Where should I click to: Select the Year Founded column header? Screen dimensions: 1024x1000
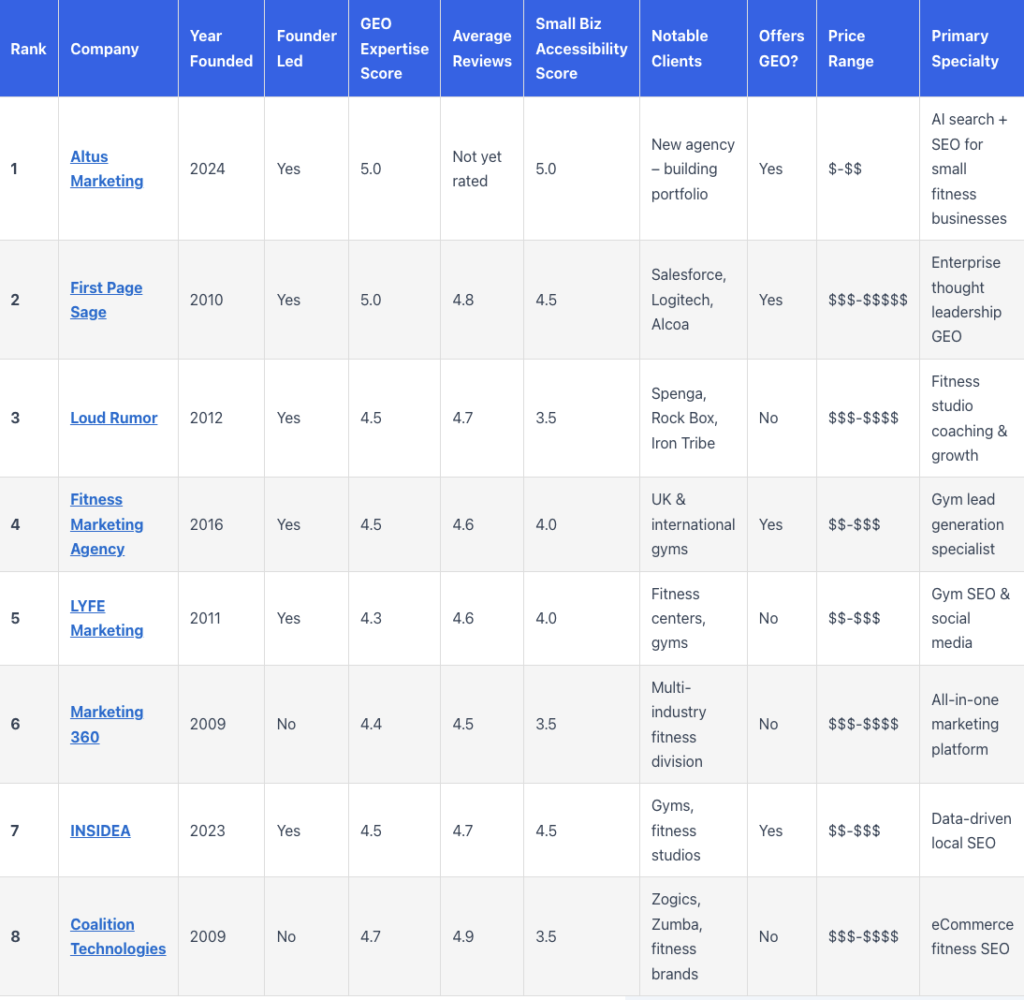coord(221,49)
